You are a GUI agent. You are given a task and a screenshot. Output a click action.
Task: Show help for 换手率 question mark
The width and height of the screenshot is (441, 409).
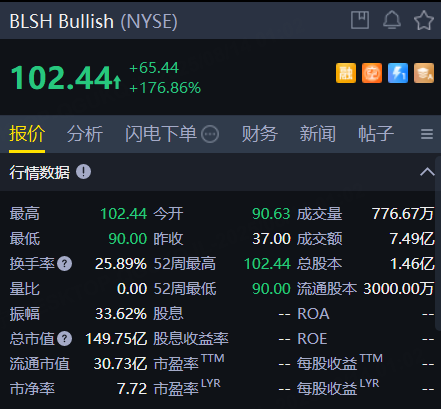coord(64,264)
